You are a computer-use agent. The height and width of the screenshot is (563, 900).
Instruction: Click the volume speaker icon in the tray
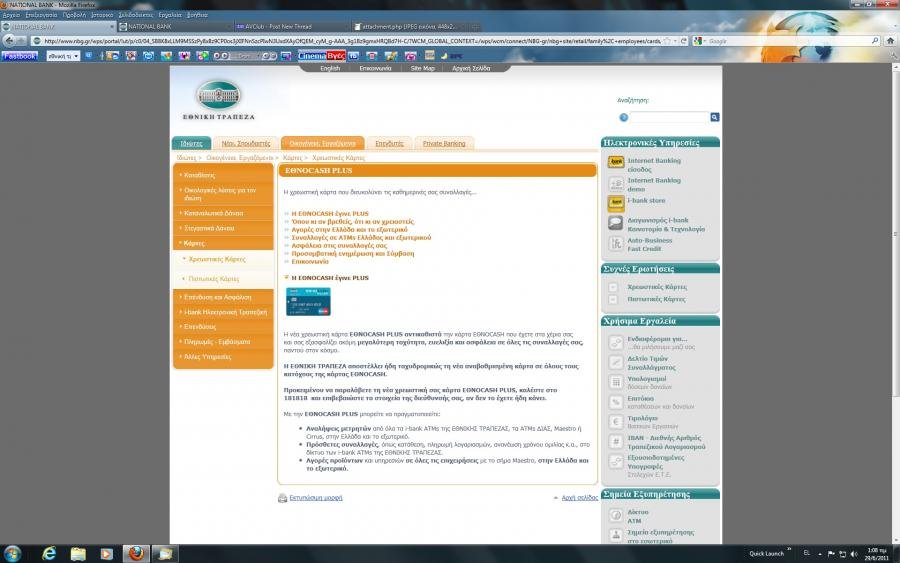(x=854, y=554)
